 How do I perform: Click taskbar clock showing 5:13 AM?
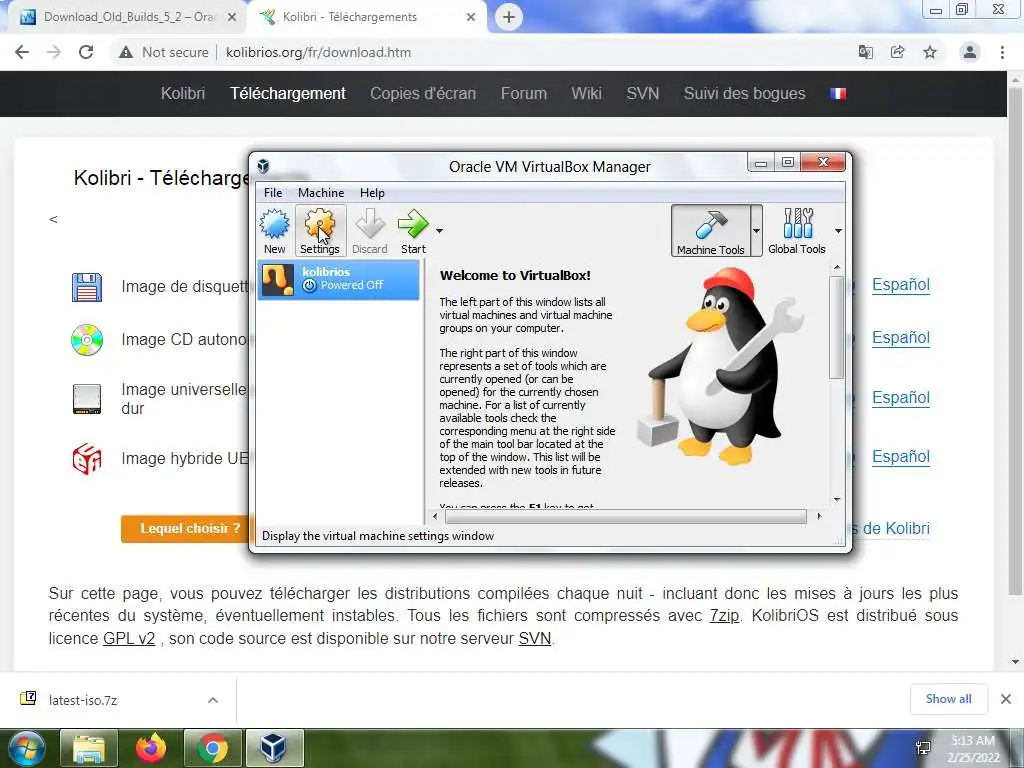point(973,748)
